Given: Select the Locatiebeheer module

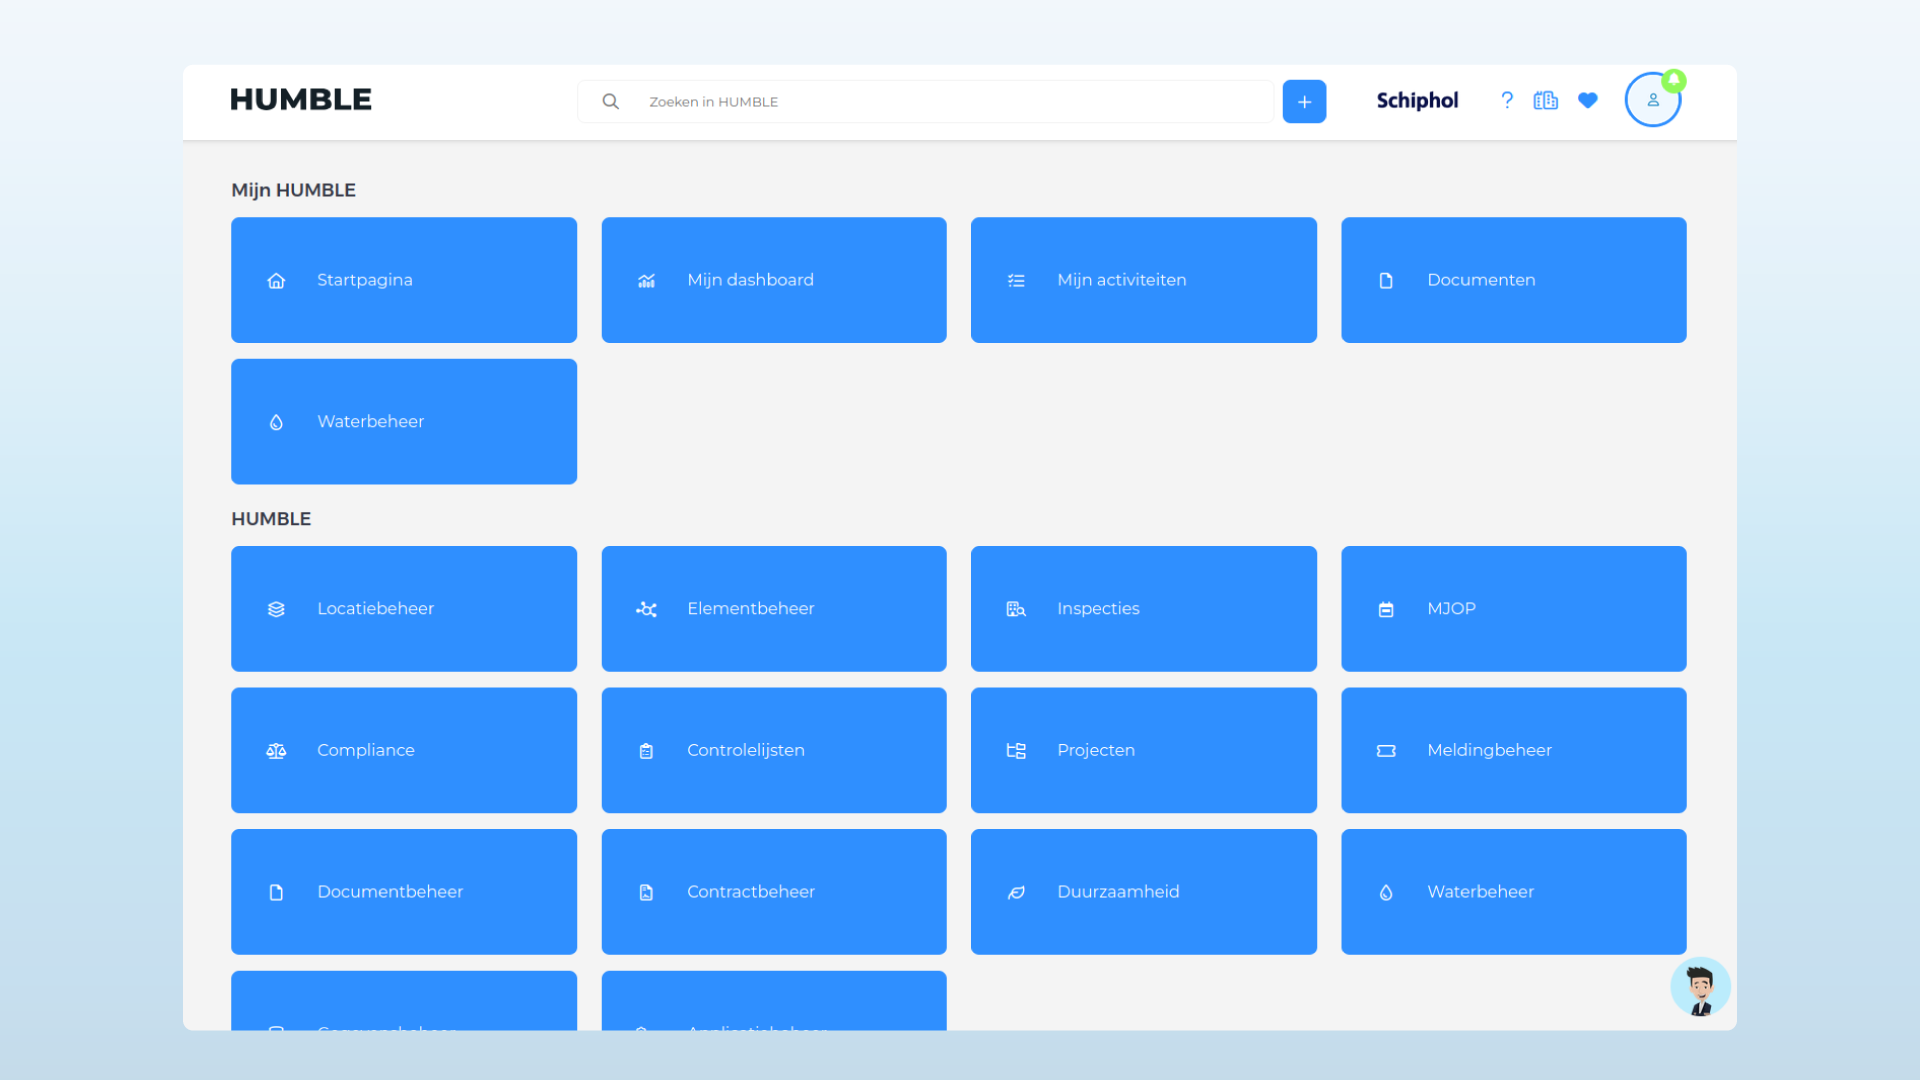Looking at the screenshot, I should (403, 608).
